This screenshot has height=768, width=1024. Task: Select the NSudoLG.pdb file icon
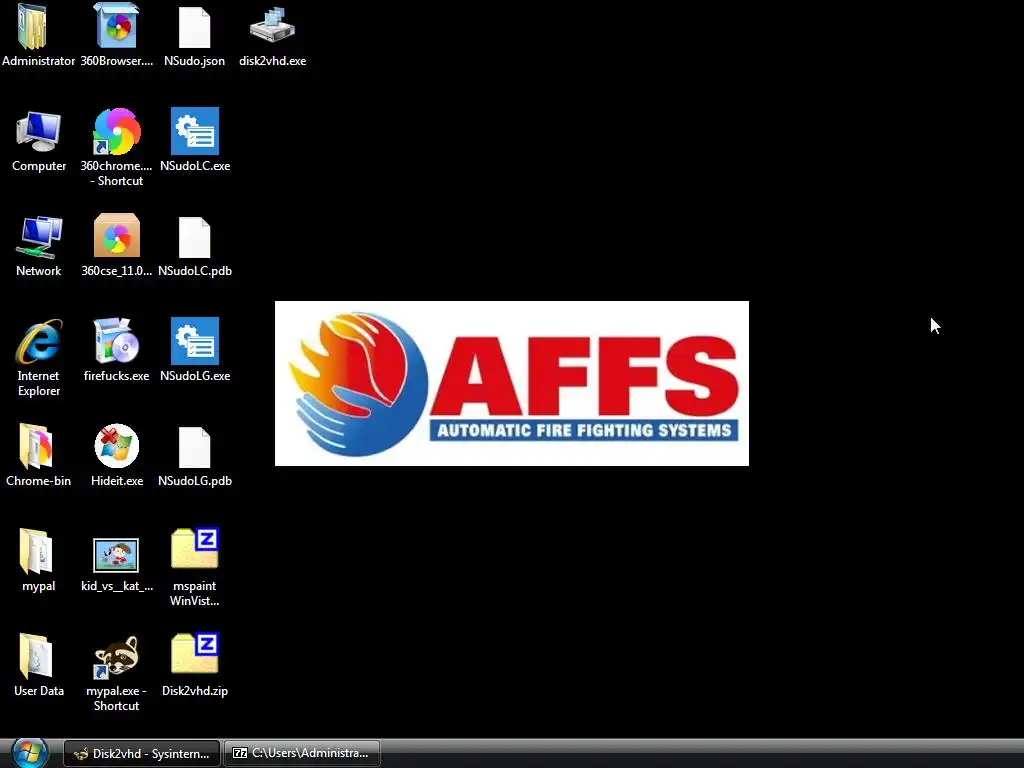coord(195,447)
